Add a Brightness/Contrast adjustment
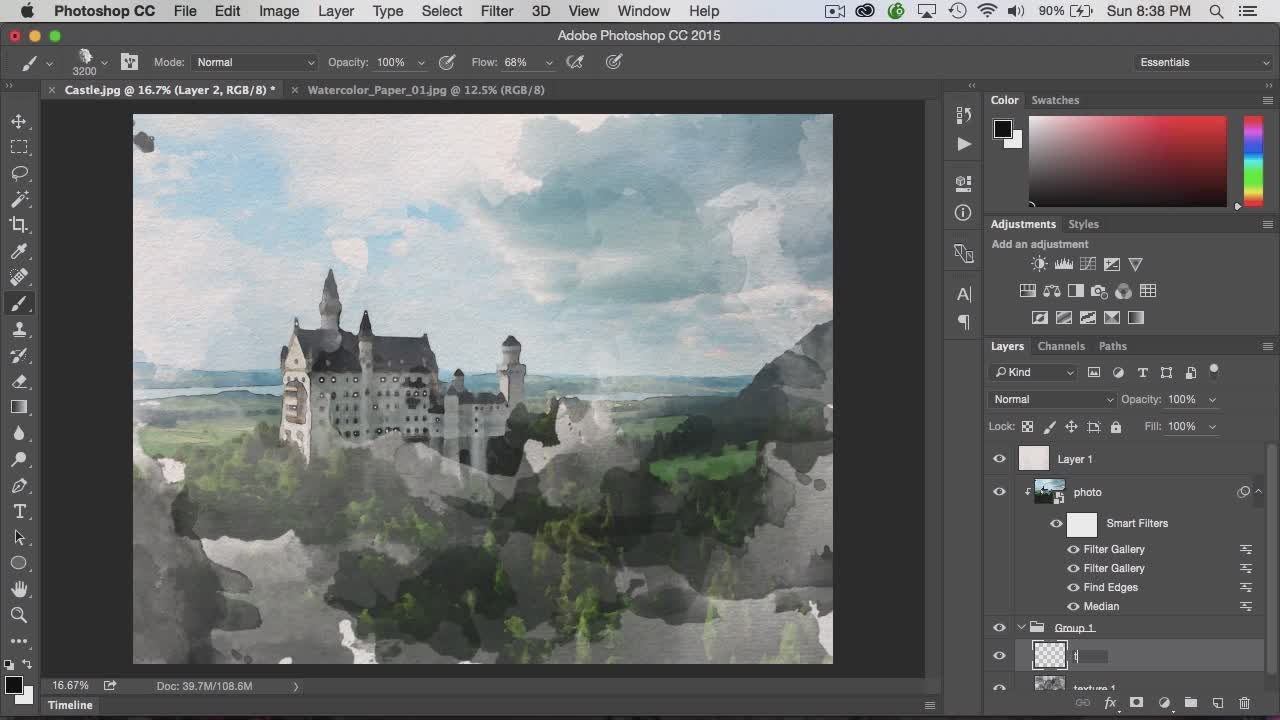Viewport: 1280px width, 720px height. [x=1039, y=264]
